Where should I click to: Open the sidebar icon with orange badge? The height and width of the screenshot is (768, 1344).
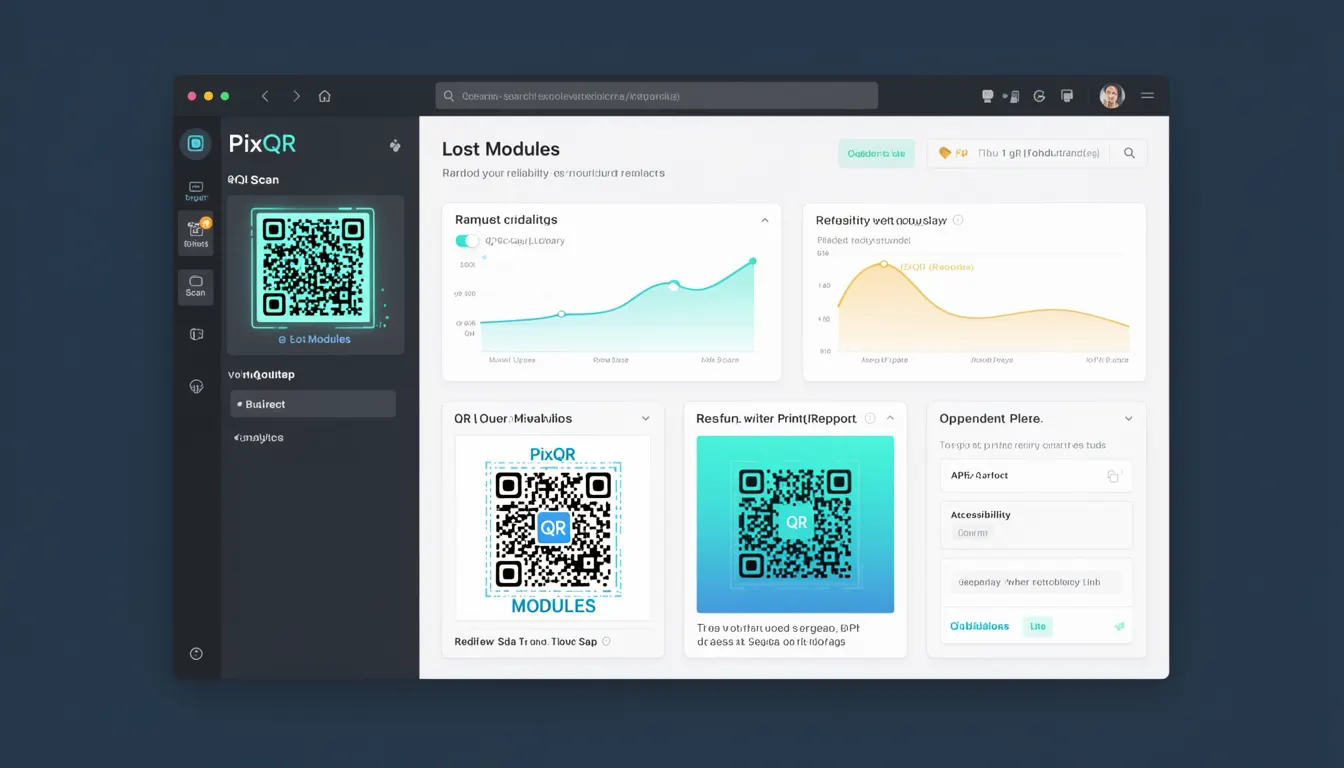coord(196,233)
